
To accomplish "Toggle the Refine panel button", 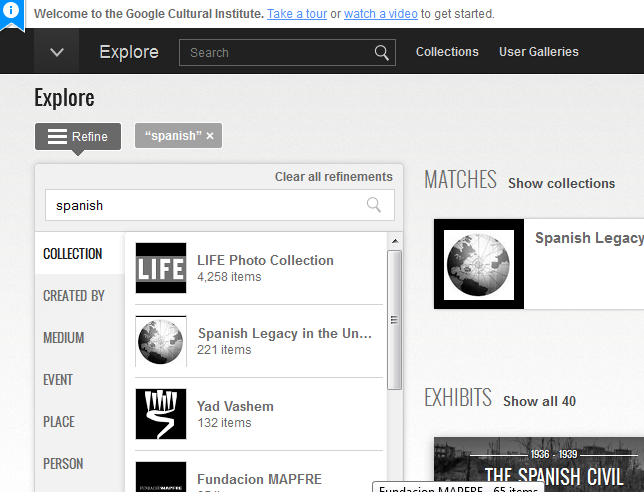I will (x=78, y=137).
